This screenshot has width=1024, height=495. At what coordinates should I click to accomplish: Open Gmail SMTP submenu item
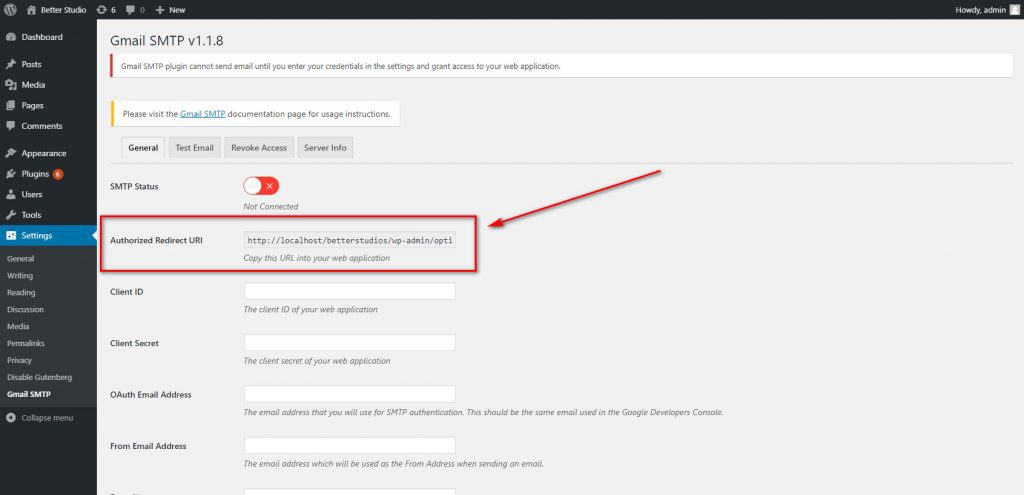point(28,394)
